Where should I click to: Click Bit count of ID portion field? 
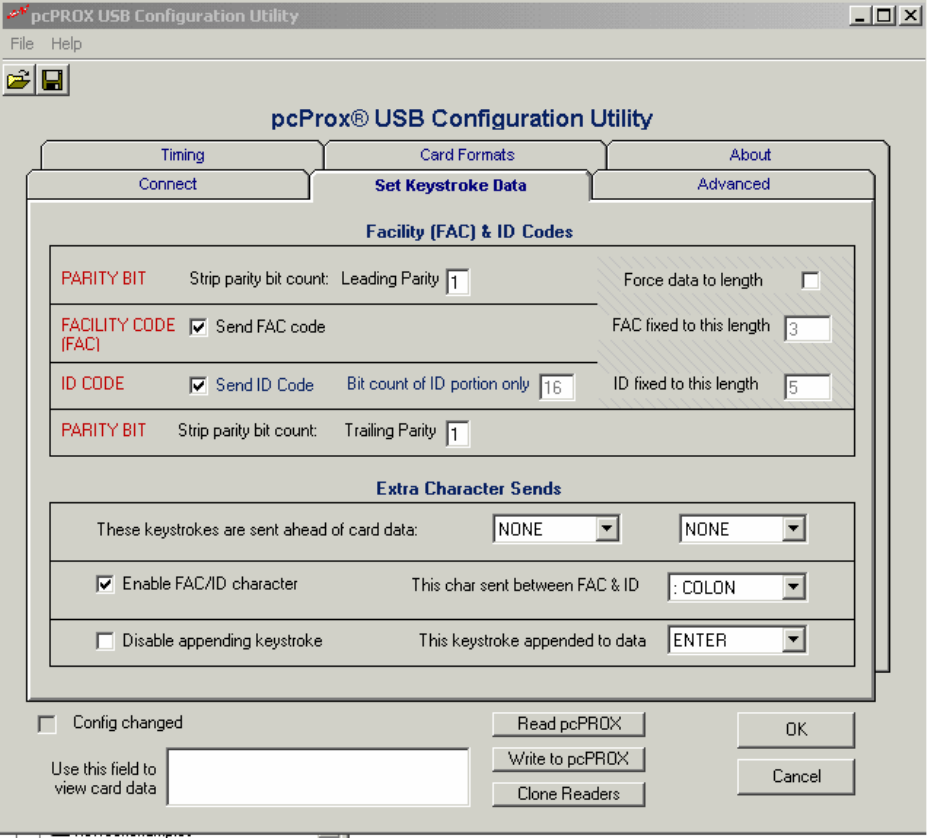[556, 387]
